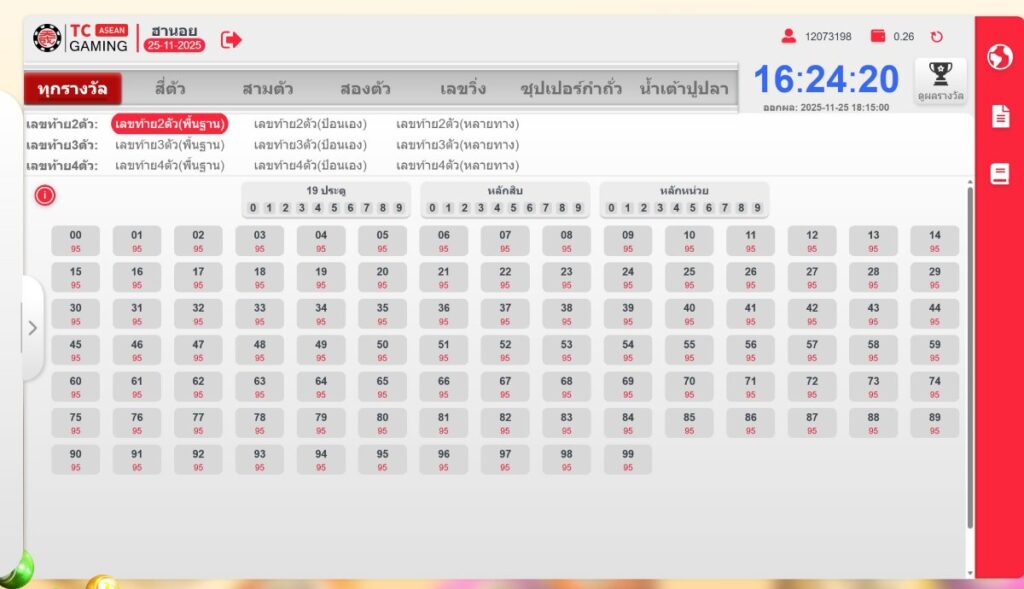The height and width of the screenshot is (589, 1024).
Task: Select number 70 in the grid
Action: pyautogui.click(x=689, y=387)
